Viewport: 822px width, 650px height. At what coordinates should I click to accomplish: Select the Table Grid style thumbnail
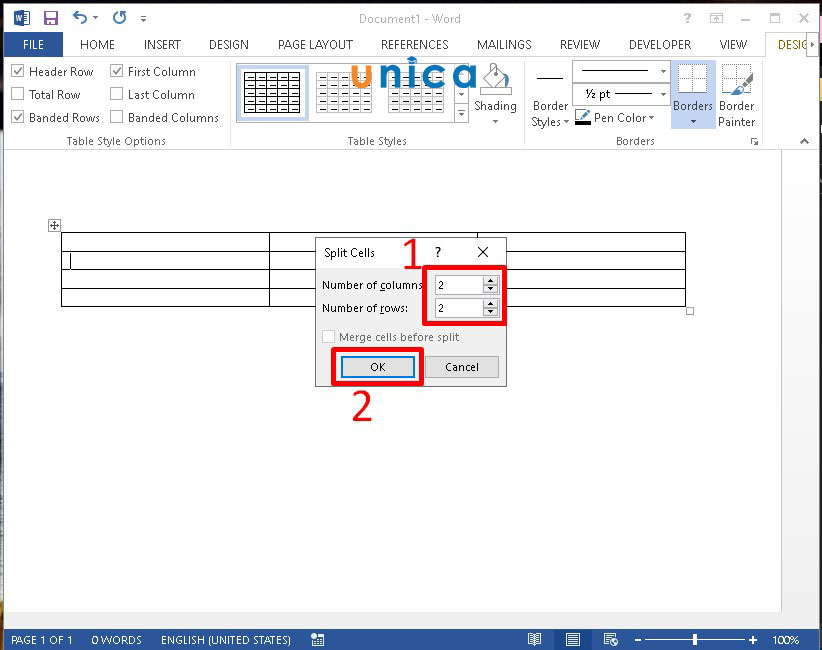pyautogui.click(x=272, y=93)
